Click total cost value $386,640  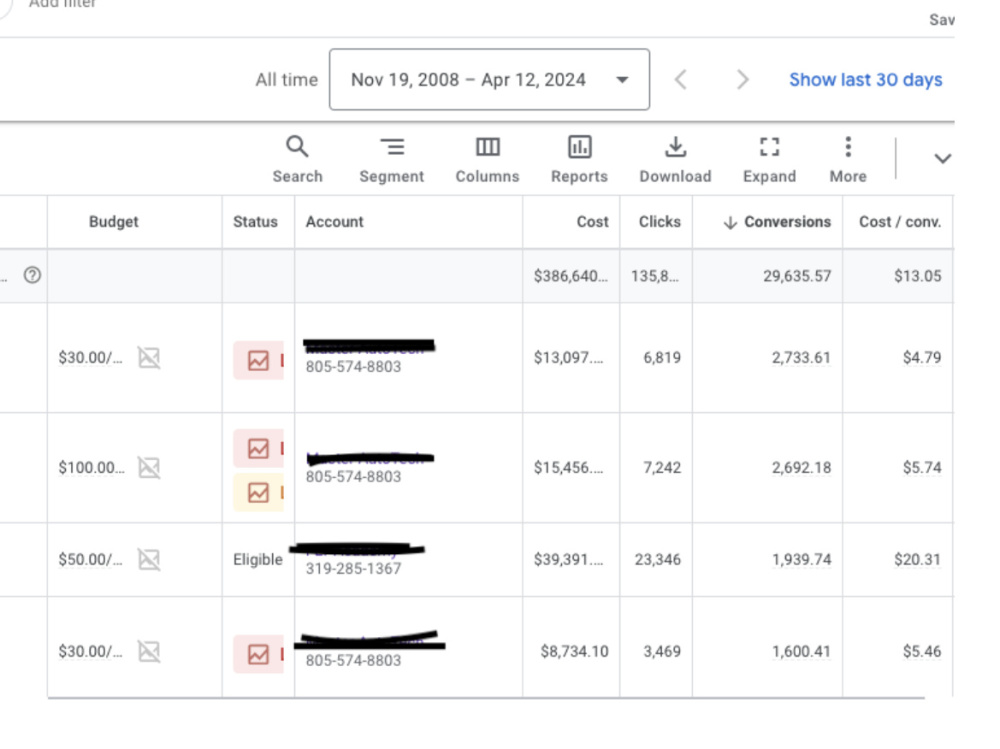pos(571,276)
